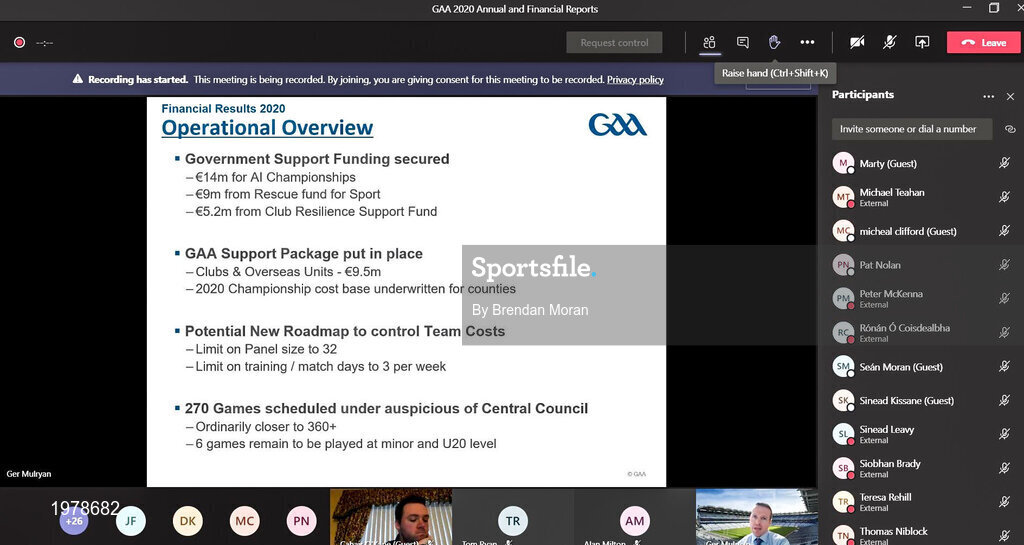Click the Raise hand icon

click(775, 42)
